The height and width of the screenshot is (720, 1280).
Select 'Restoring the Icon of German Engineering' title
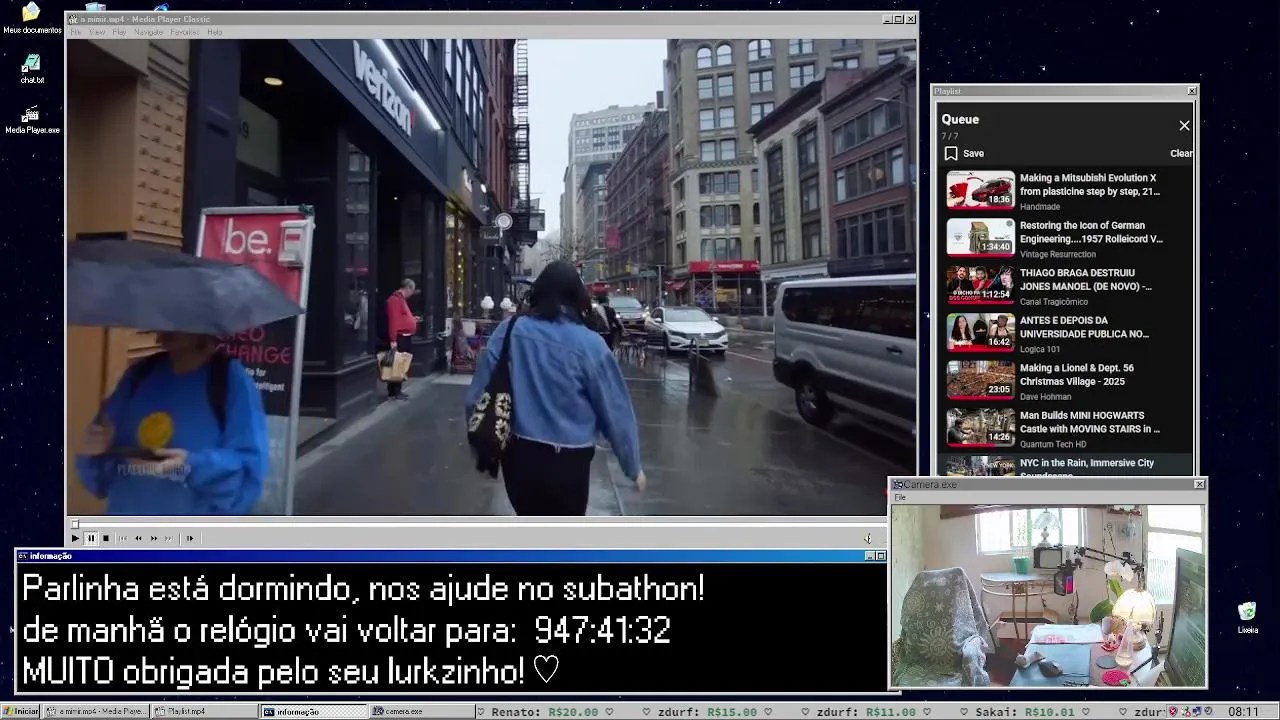pyautogui.click(x=1091, y=232)
